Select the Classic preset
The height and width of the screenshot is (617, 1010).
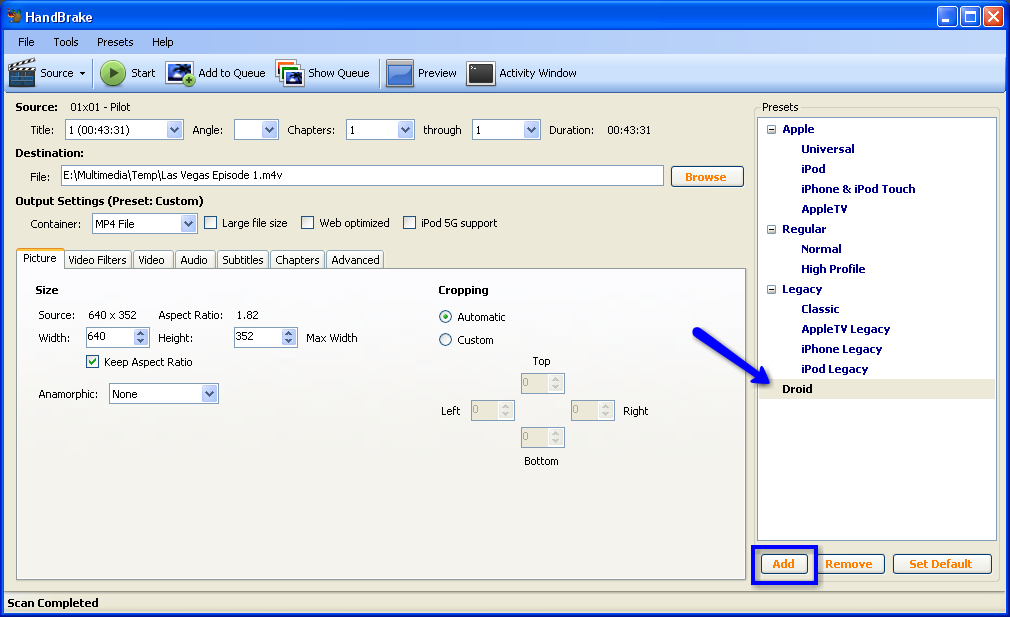coord(820,309)
